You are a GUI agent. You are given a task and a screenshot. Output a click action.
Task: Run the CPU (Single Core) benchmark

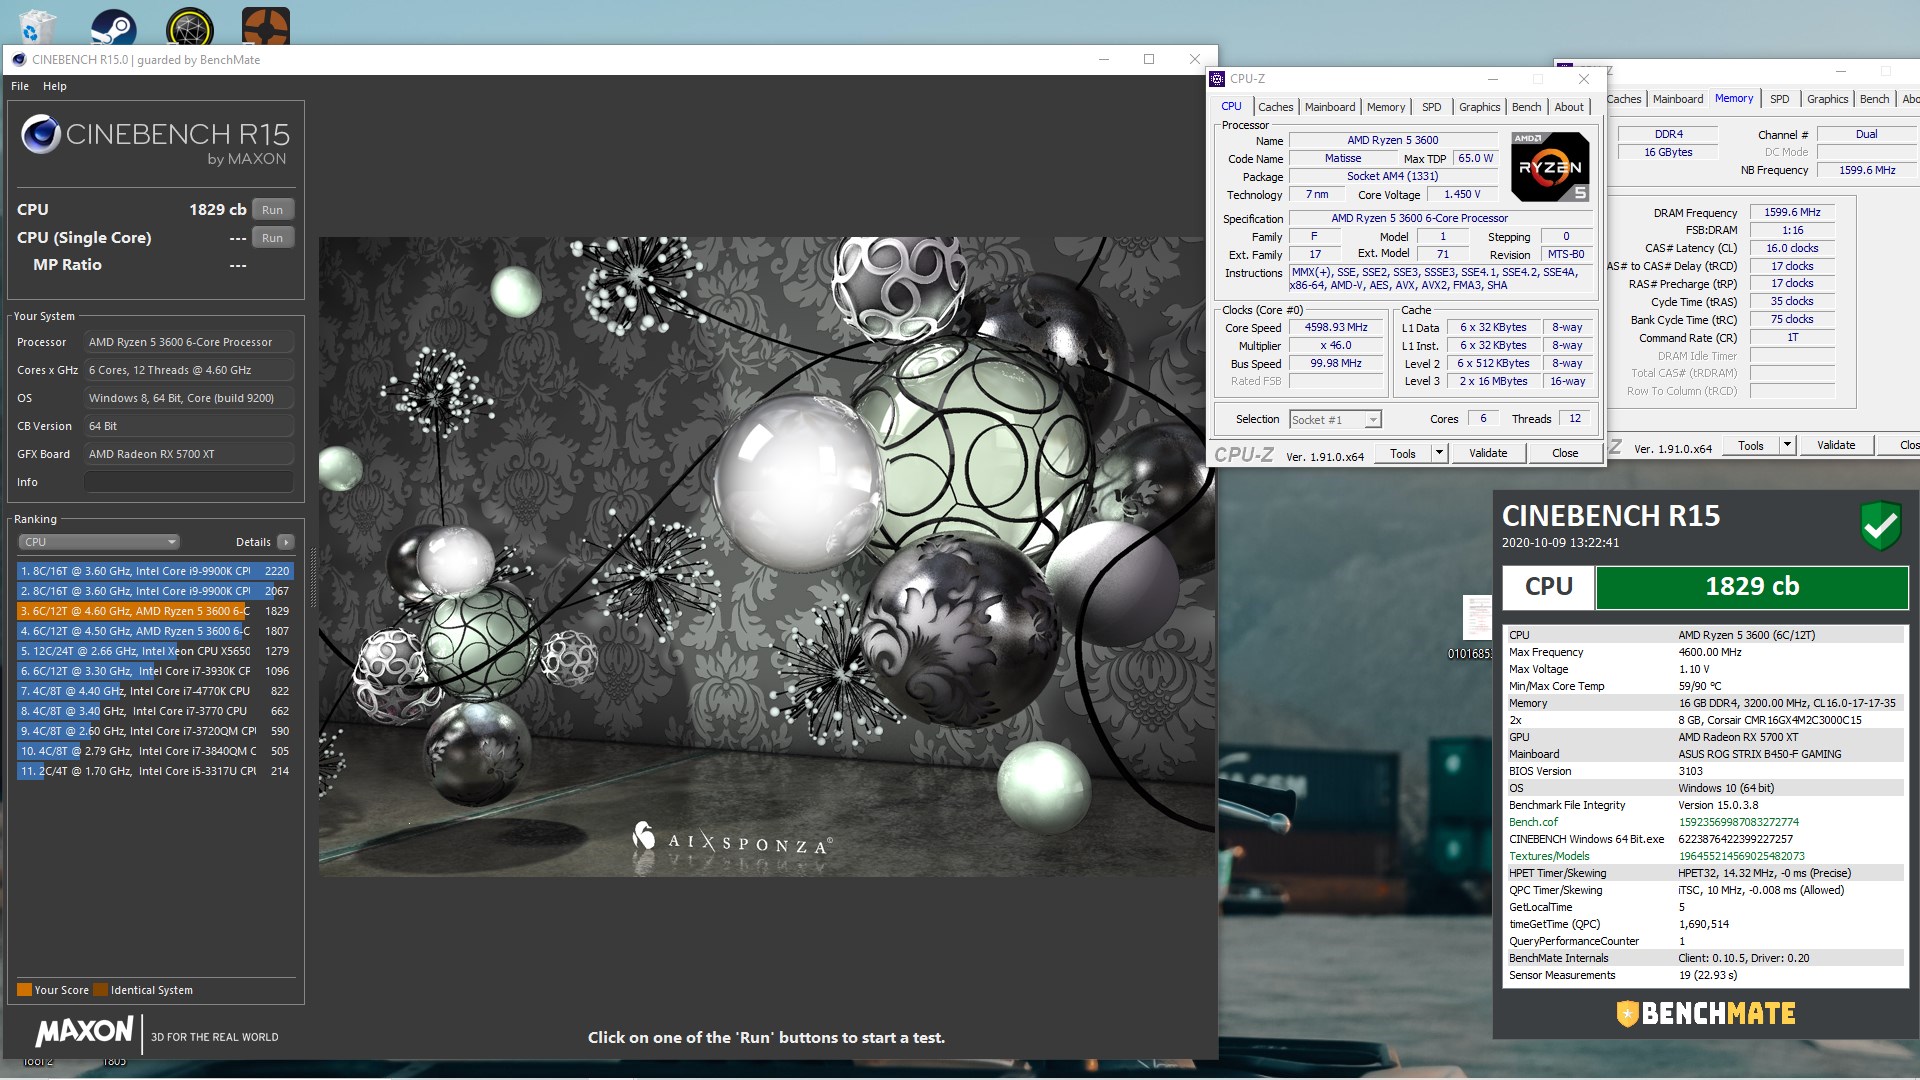click(272, 238)
